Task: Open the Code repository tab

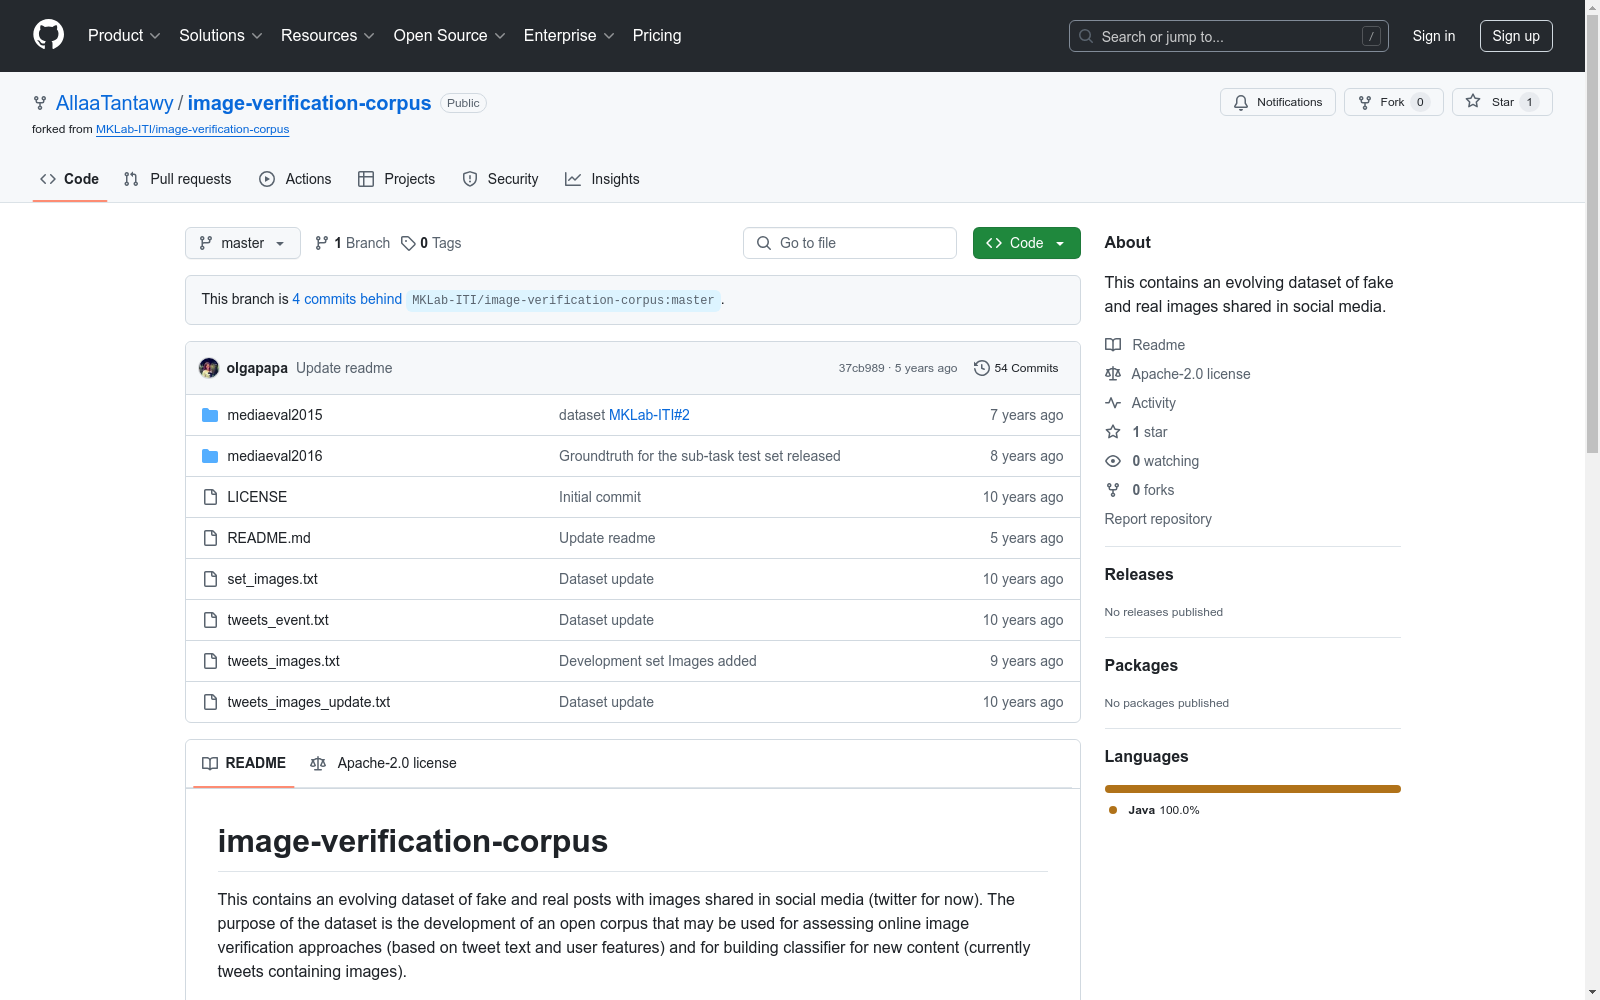Action: [70, 179]
